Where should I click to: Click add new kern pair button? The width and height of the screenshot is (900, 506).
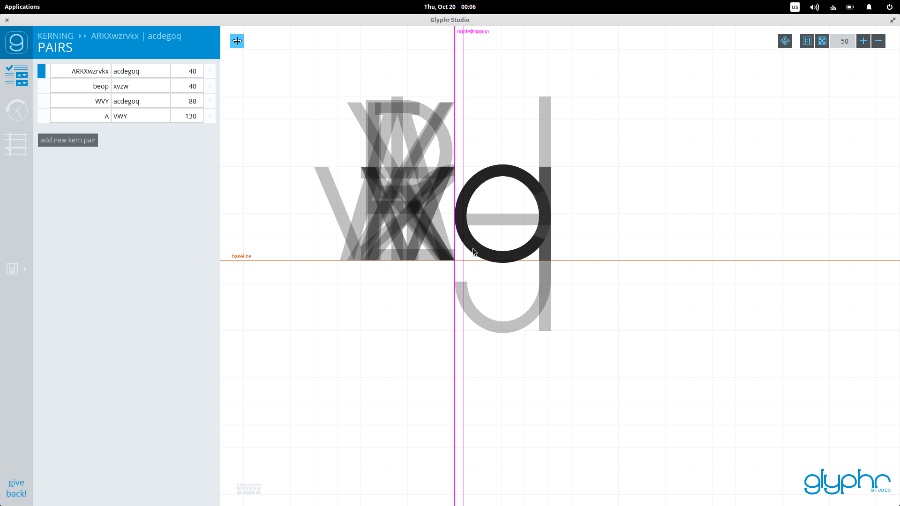tap(68, 140)
